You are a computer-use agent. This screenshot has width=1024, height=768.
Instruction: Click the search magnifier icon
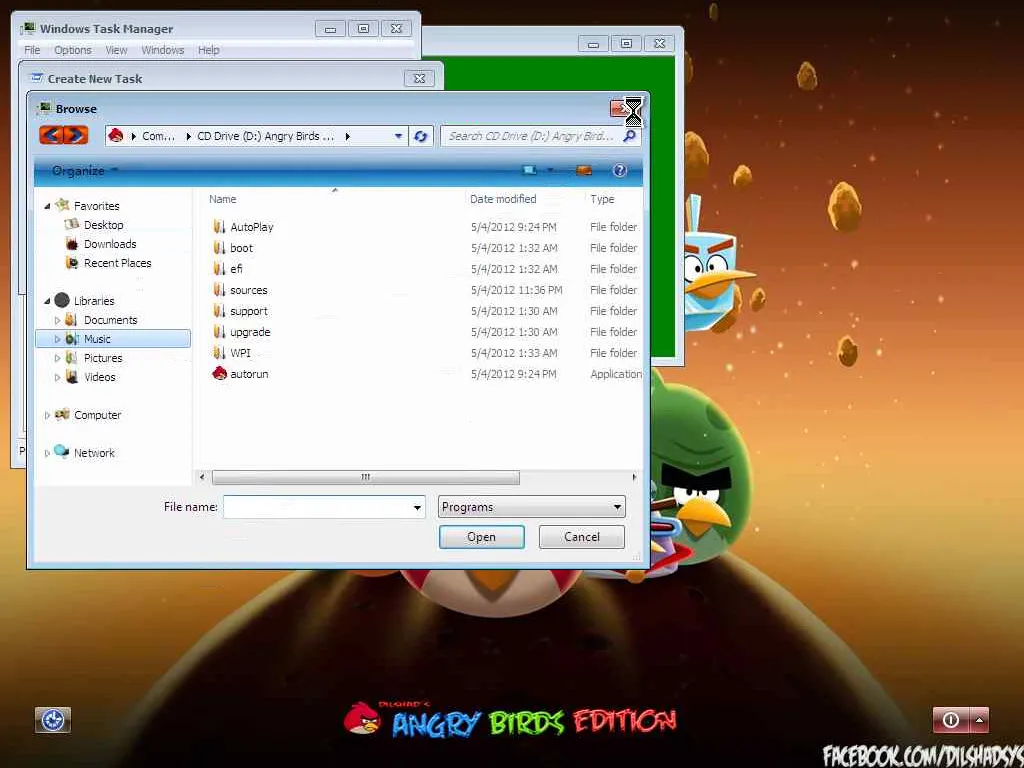pyautogui.click(x=630, y=136)
